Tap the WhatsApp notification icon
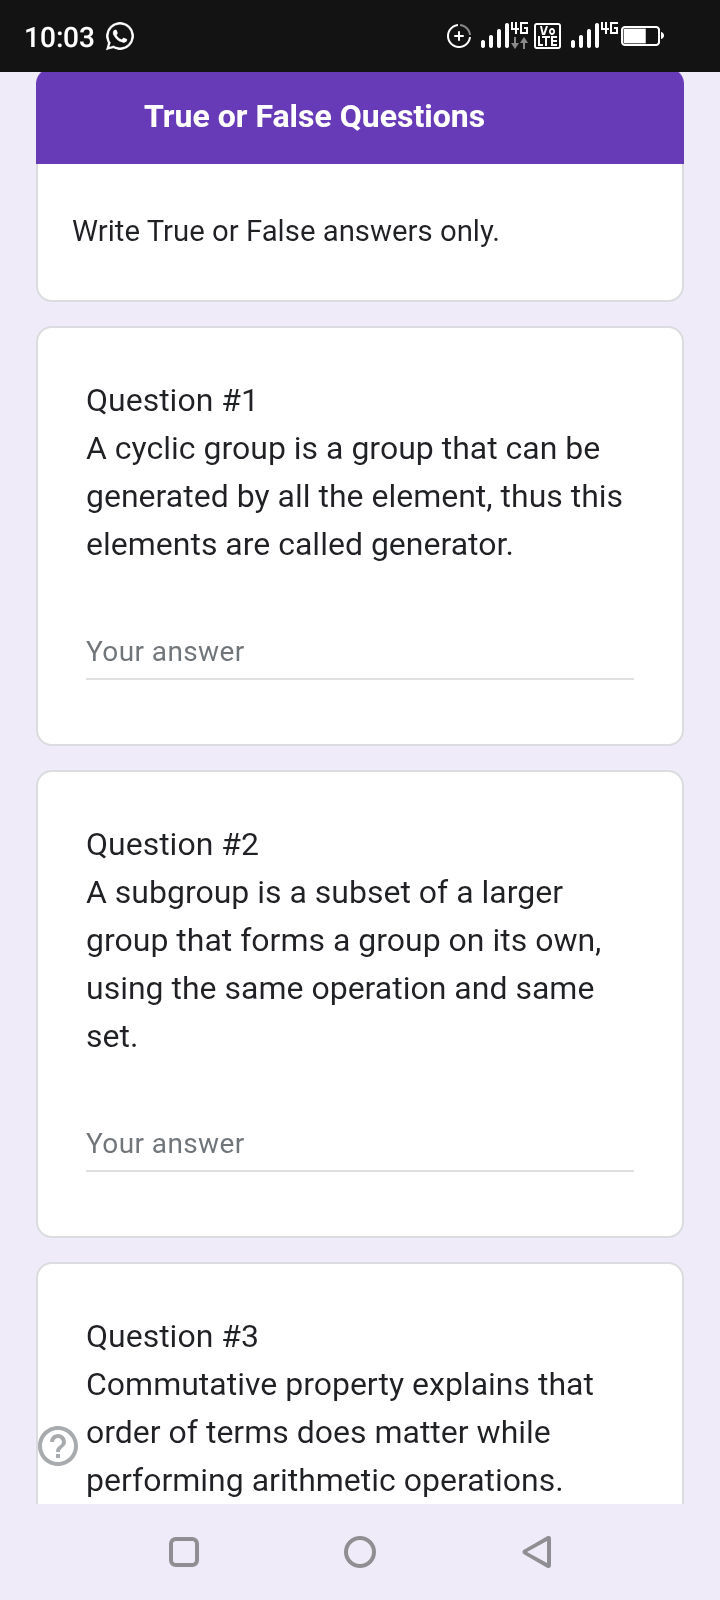Viewport: 720px width, 1600px height. tap(120, 37)
